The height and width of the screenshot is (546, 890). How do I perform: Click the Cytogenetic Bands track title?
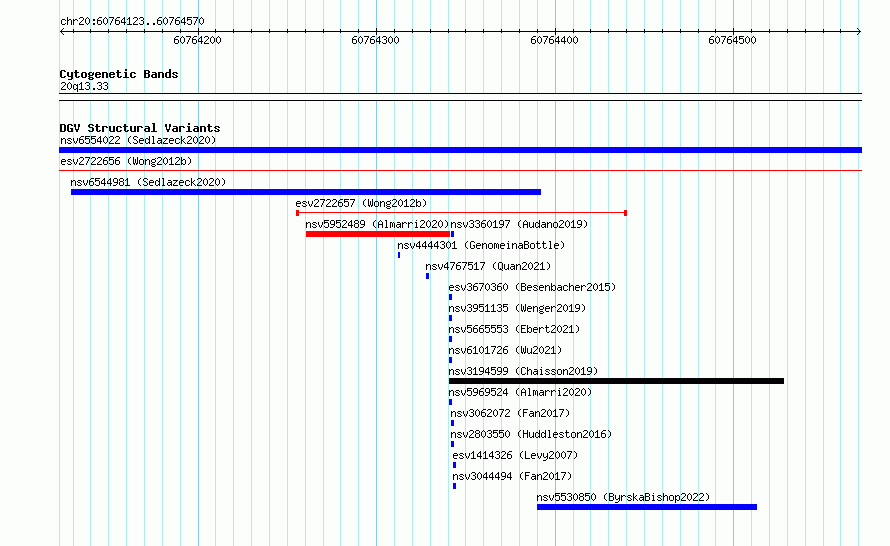click(119, 74)
